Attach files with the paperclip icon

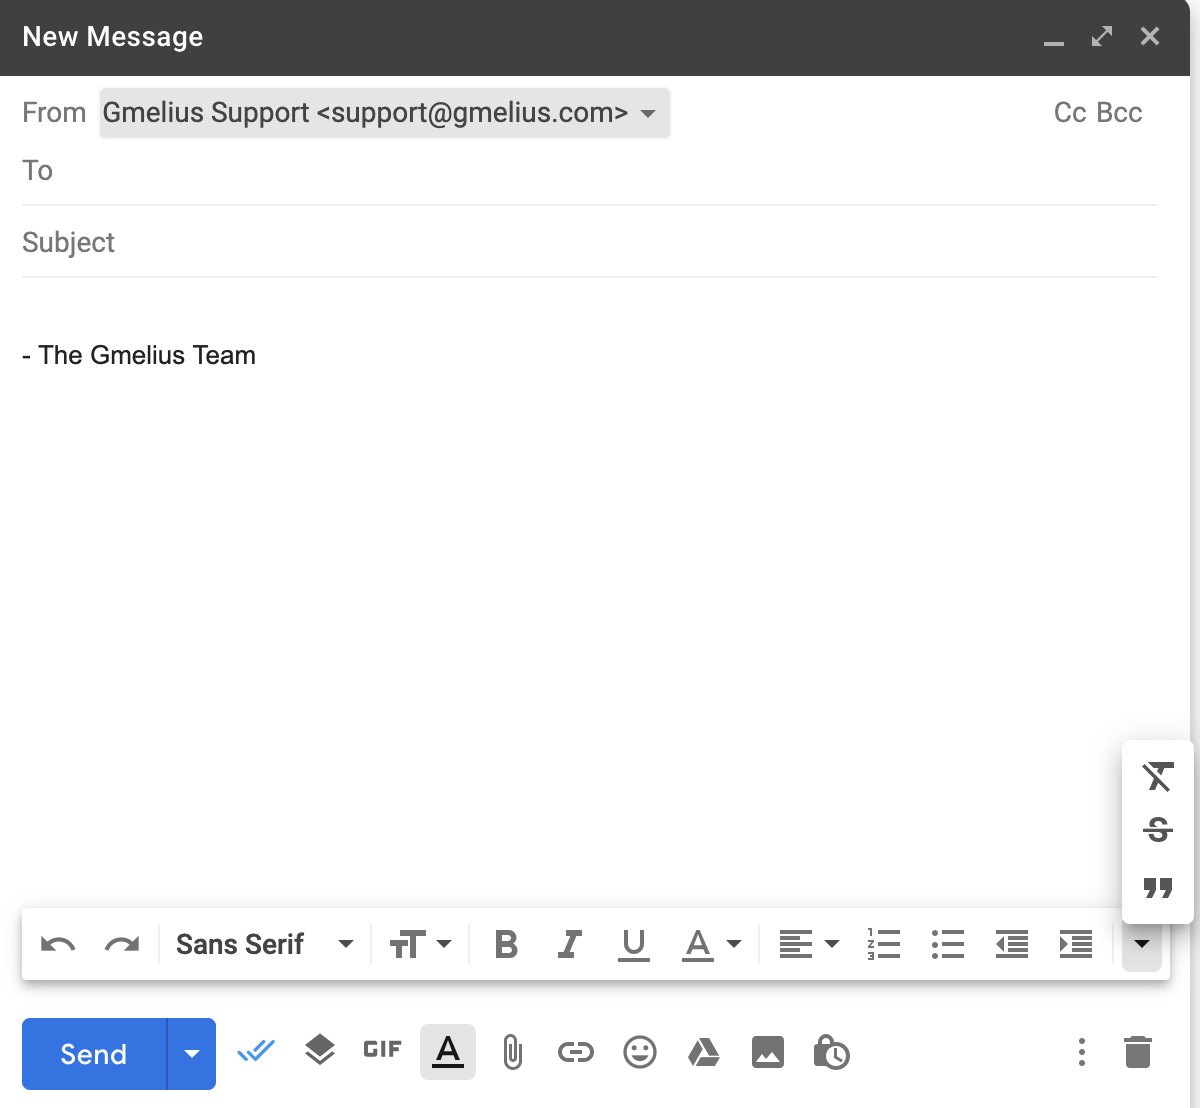(x=512, y=1052)
